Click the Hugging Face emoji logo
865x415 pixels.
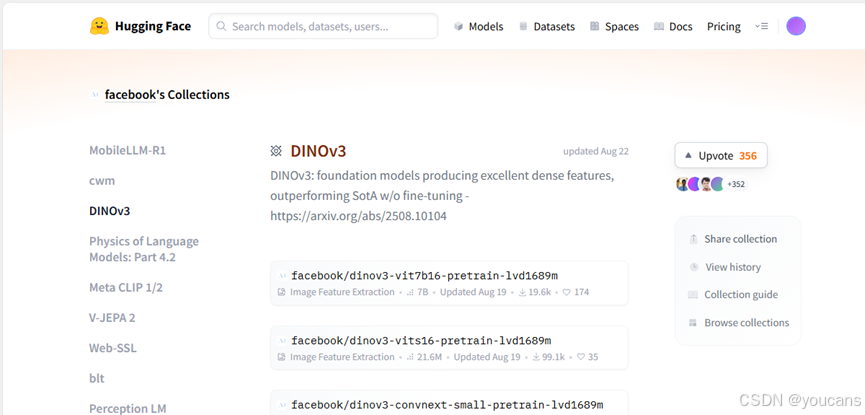pos(99,26)
